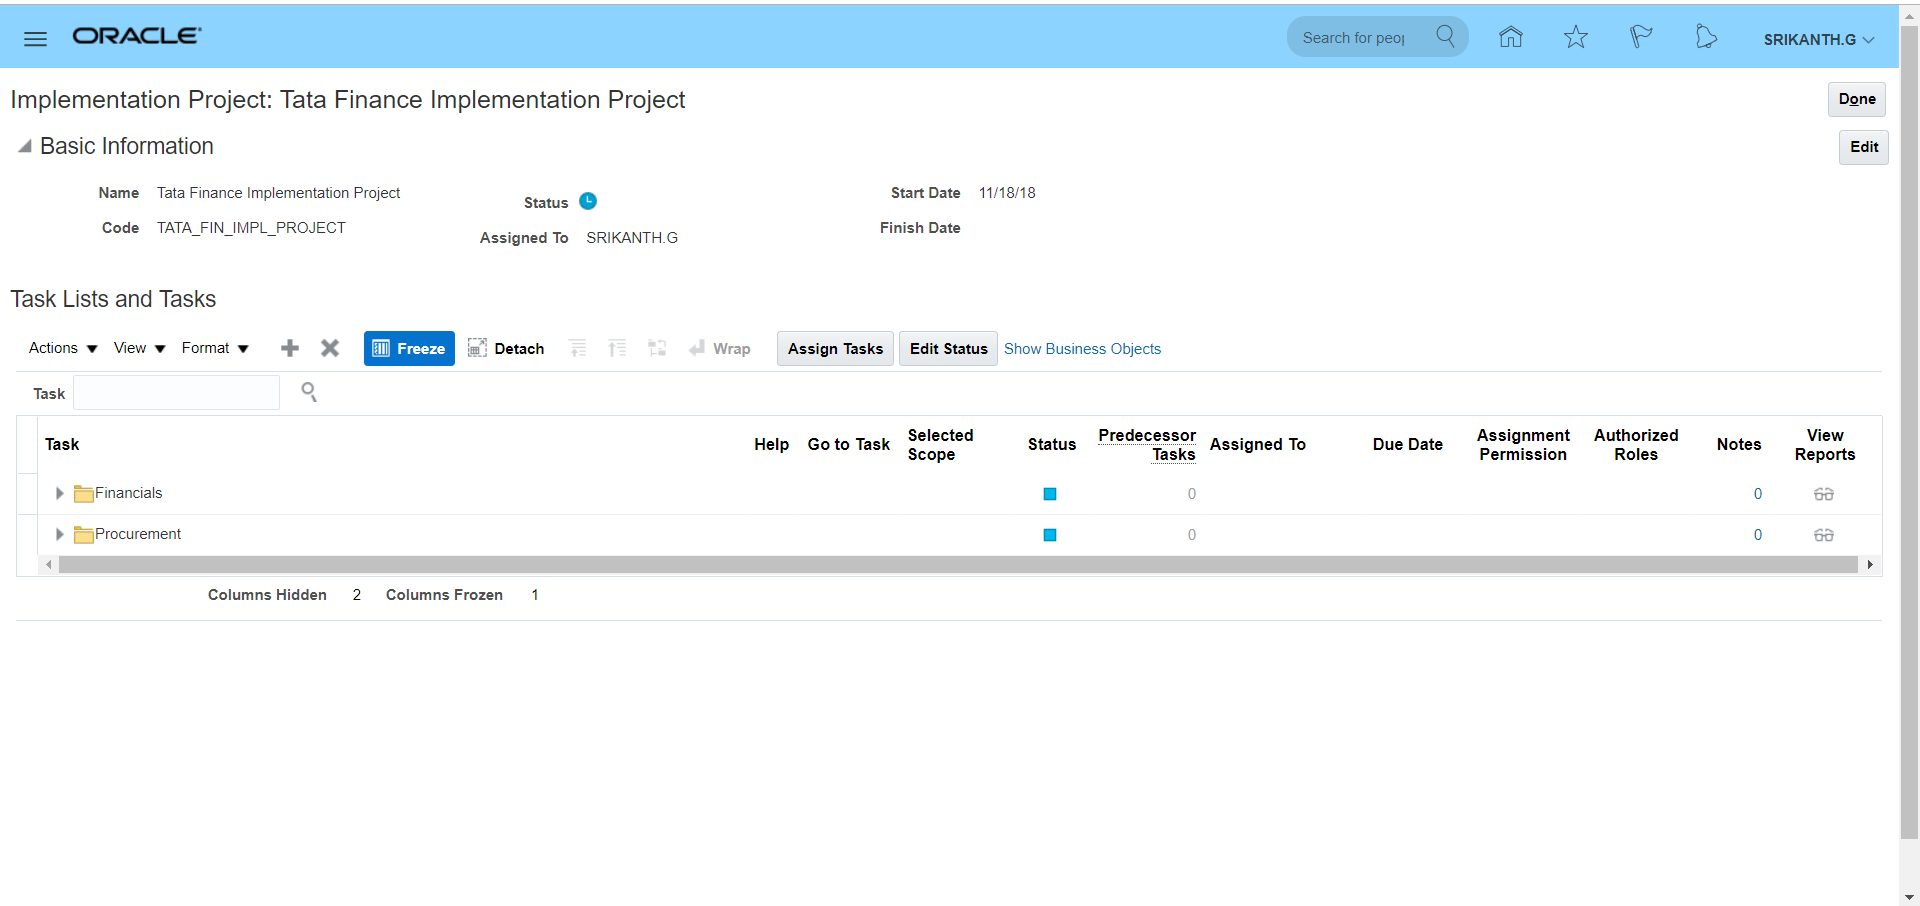Click the Assign Tasks button

[x=835, y=348]
